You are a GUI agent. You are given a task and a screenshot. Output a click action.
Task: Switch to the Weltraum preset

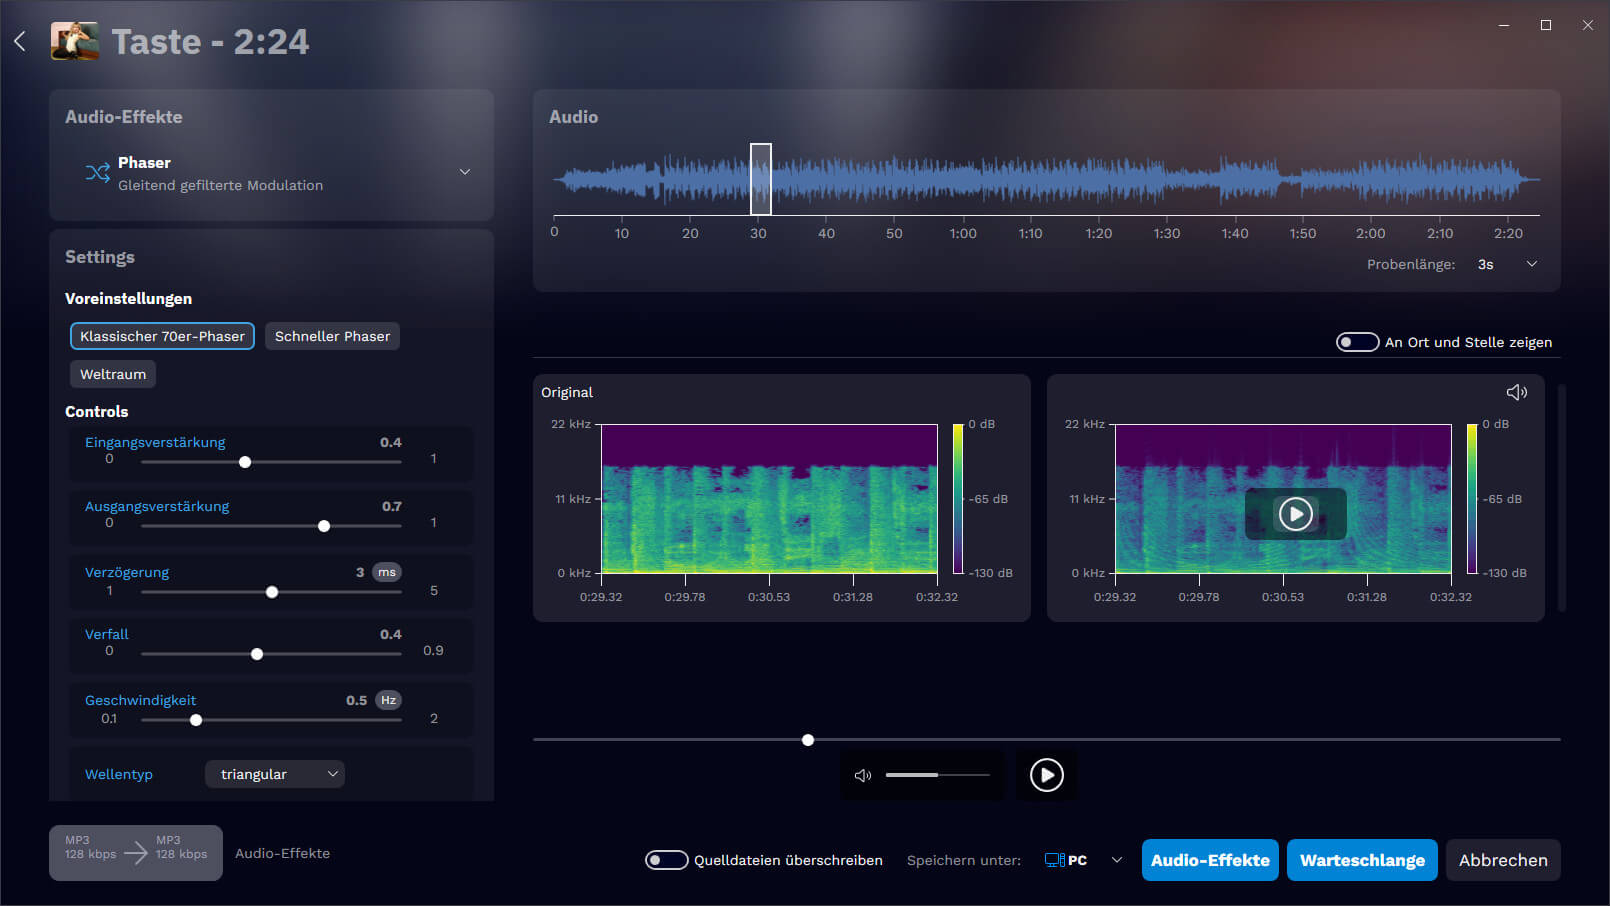[112, 374]
